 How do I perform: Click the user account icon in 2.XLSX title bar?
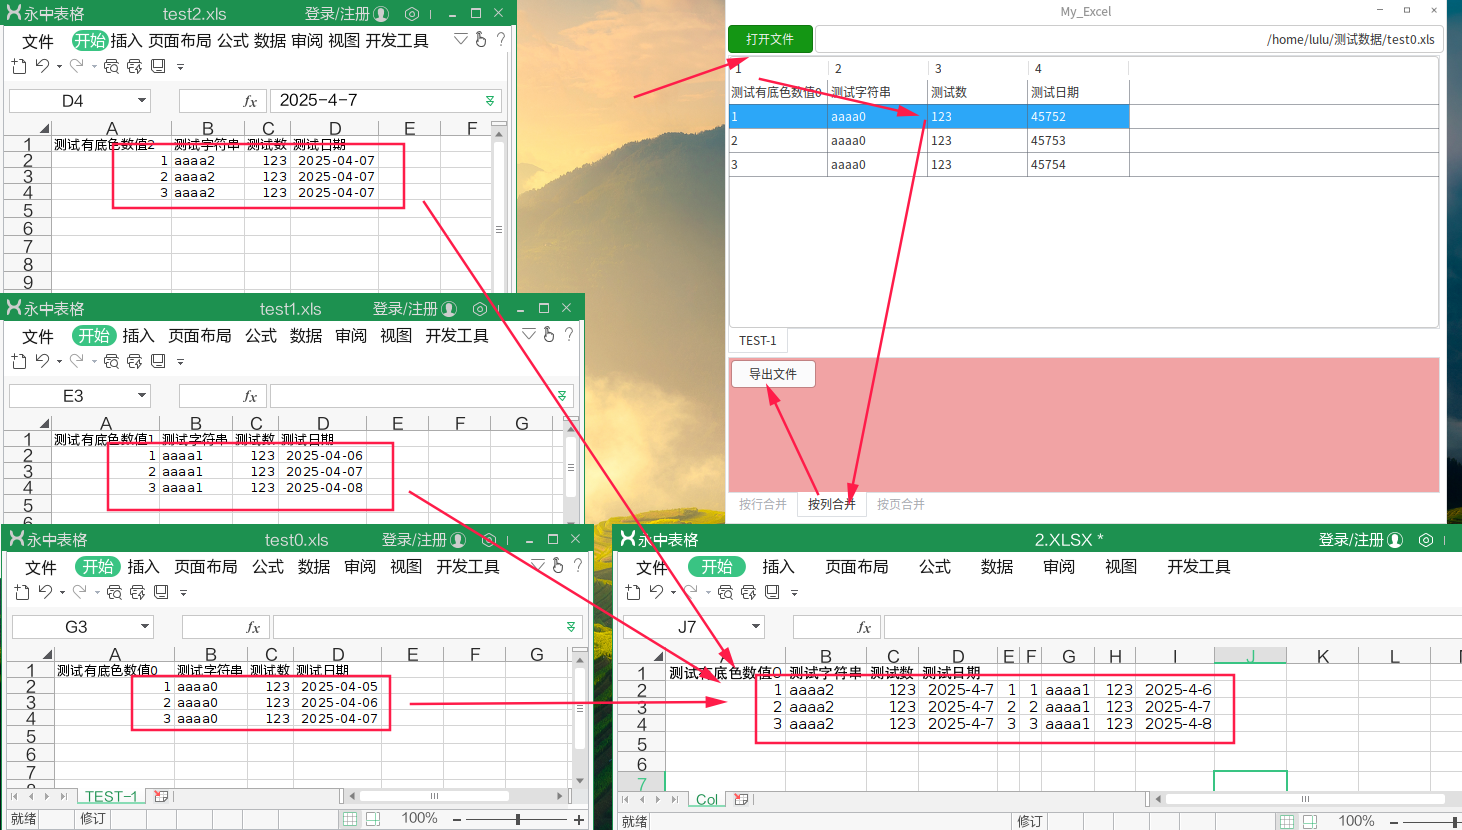[x=1396, y=540]
